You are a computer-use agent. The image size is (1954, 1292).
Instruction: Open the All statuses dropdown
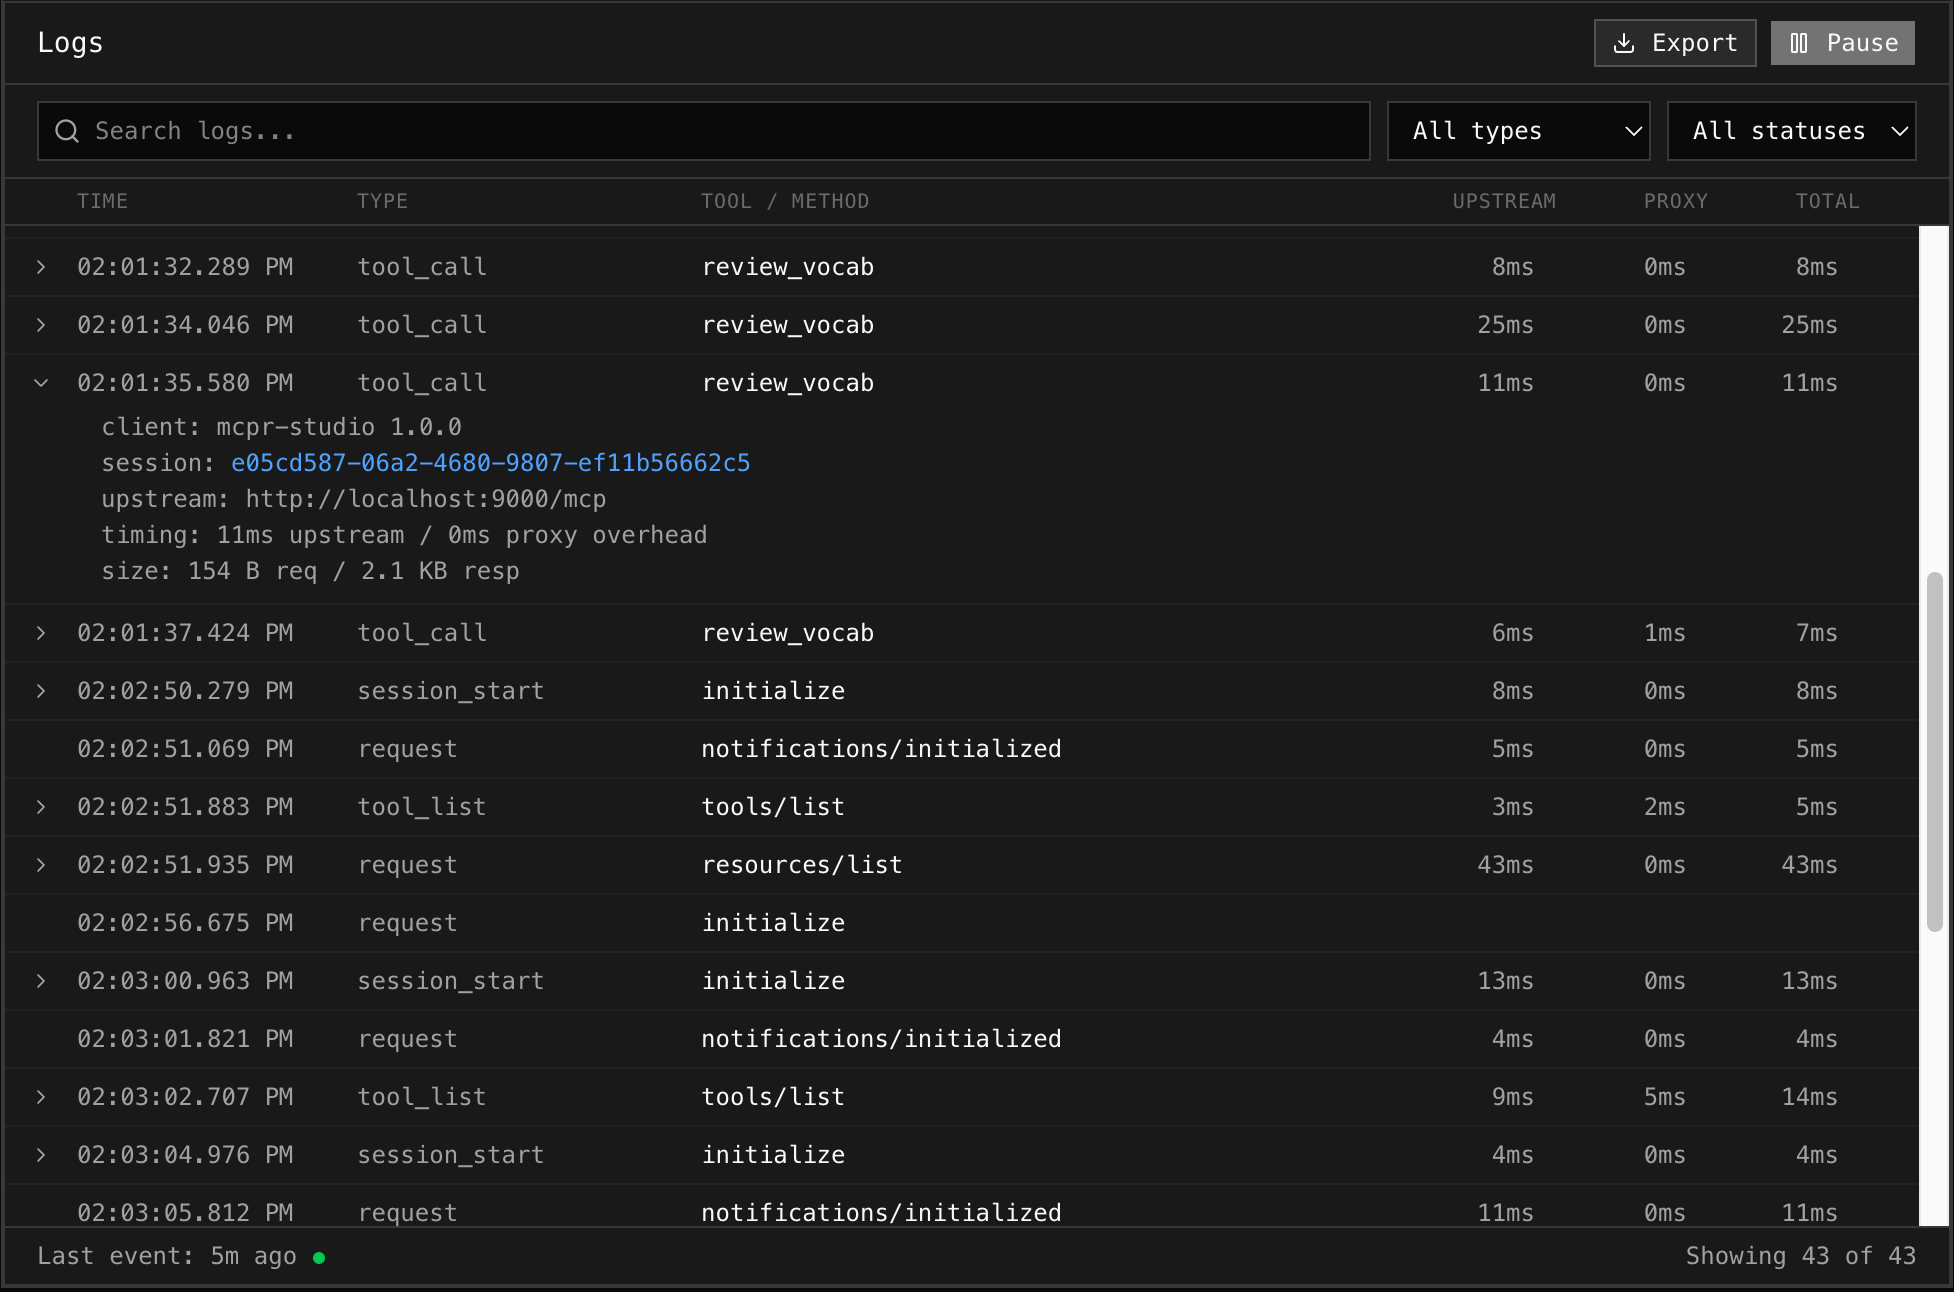pyautogui.click(x=1790, y=130)
